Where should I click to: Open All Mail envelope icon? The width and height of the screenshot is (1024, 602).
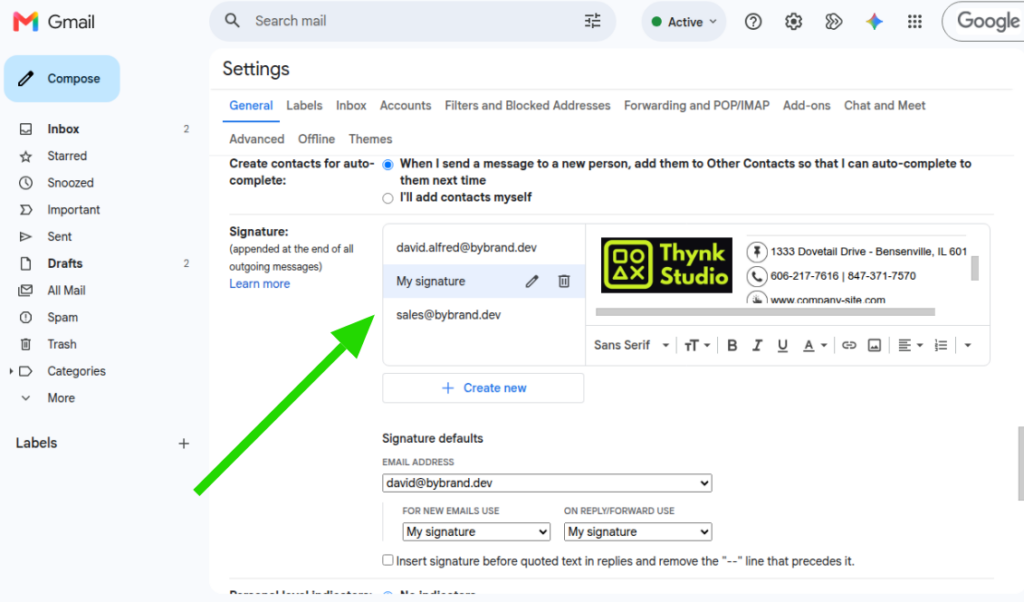pyautogui.click(x=25, y=291)
